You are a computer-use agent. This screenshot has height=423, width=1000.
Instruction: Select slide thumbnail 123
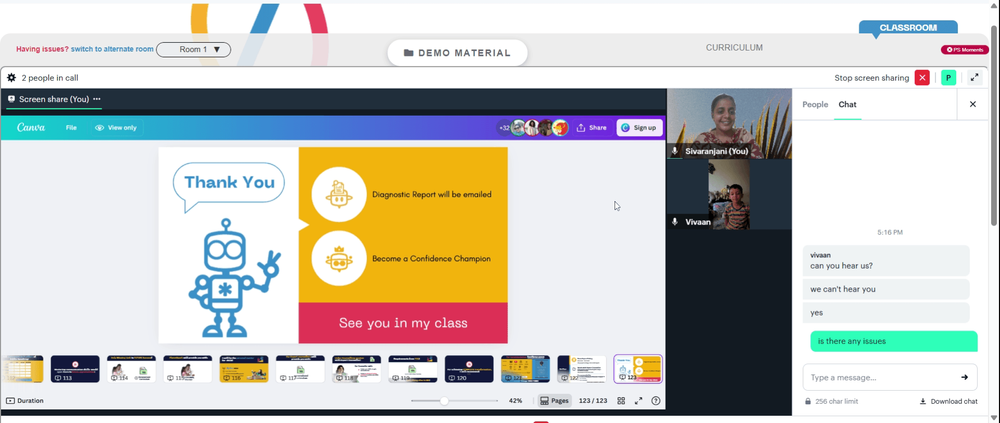pyautogui.click(x=638, y=369)
